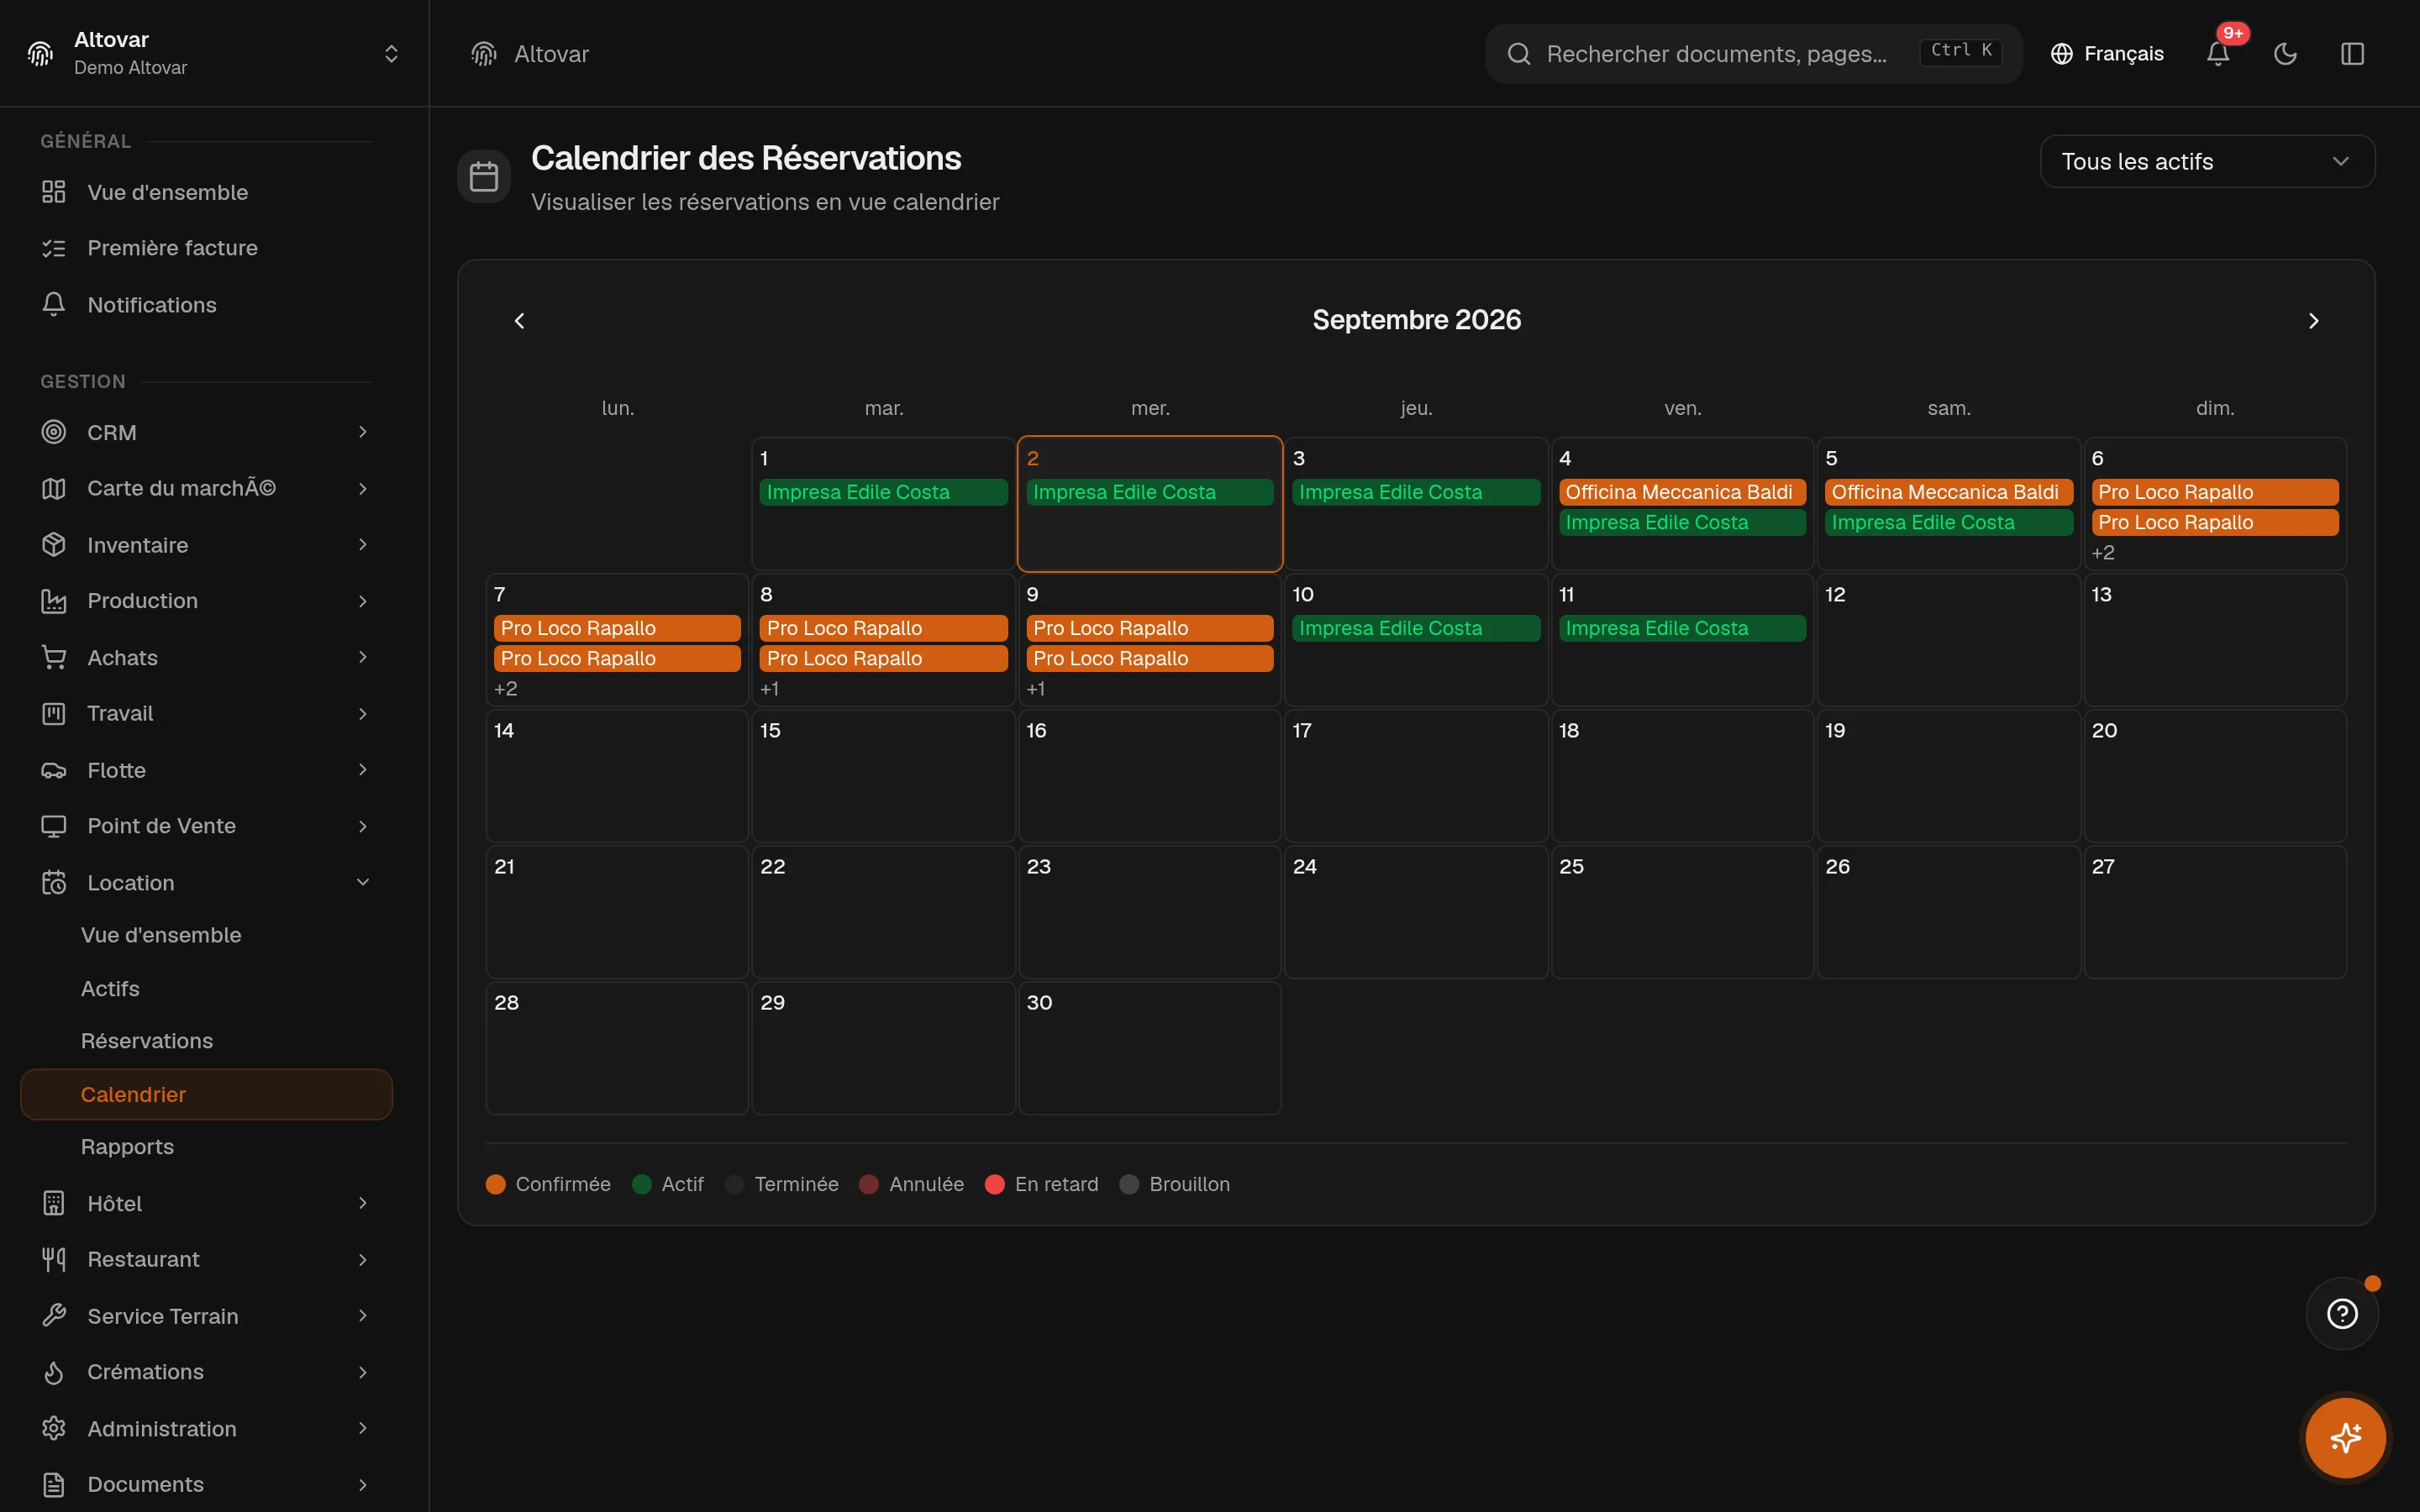Select the Calendrier submenu item

tap(206, 1094)
